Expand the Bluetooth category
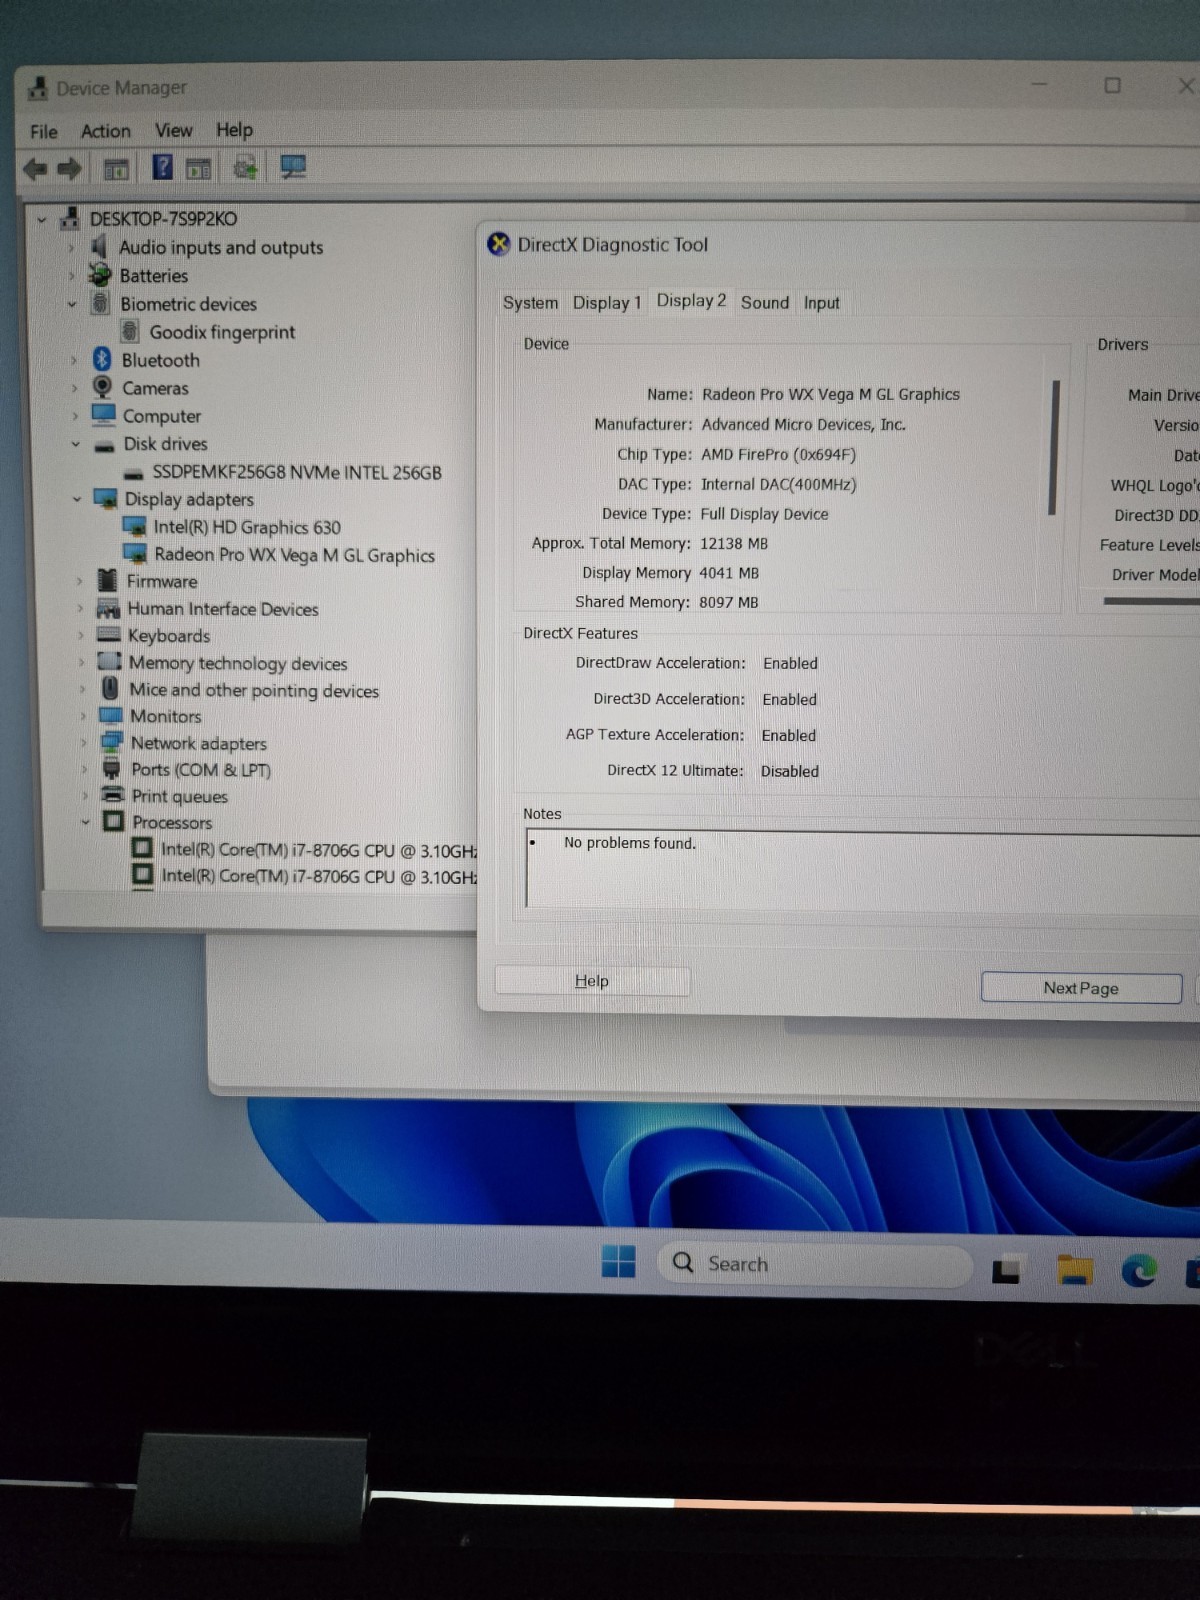 (74, 360)
